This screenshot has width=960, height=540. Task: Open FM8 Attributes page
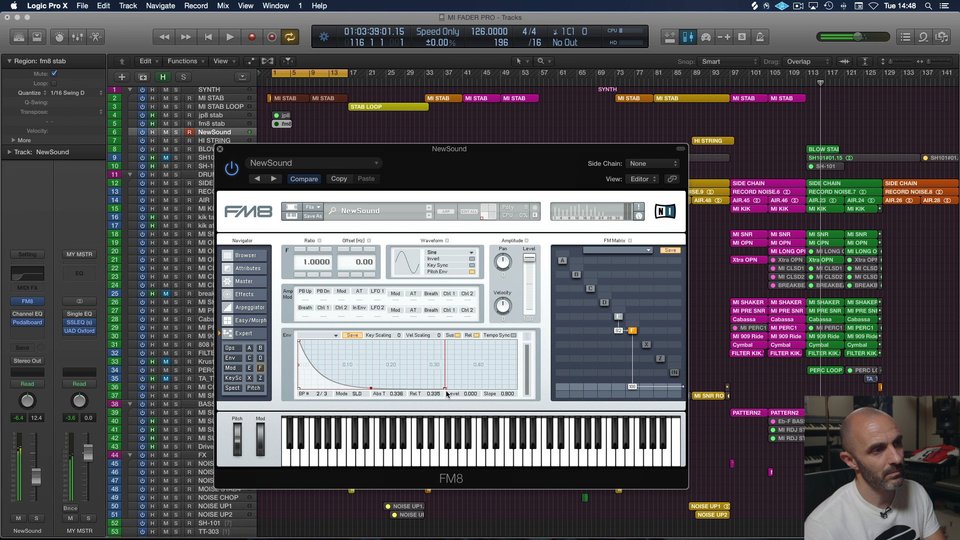(244, 268)
